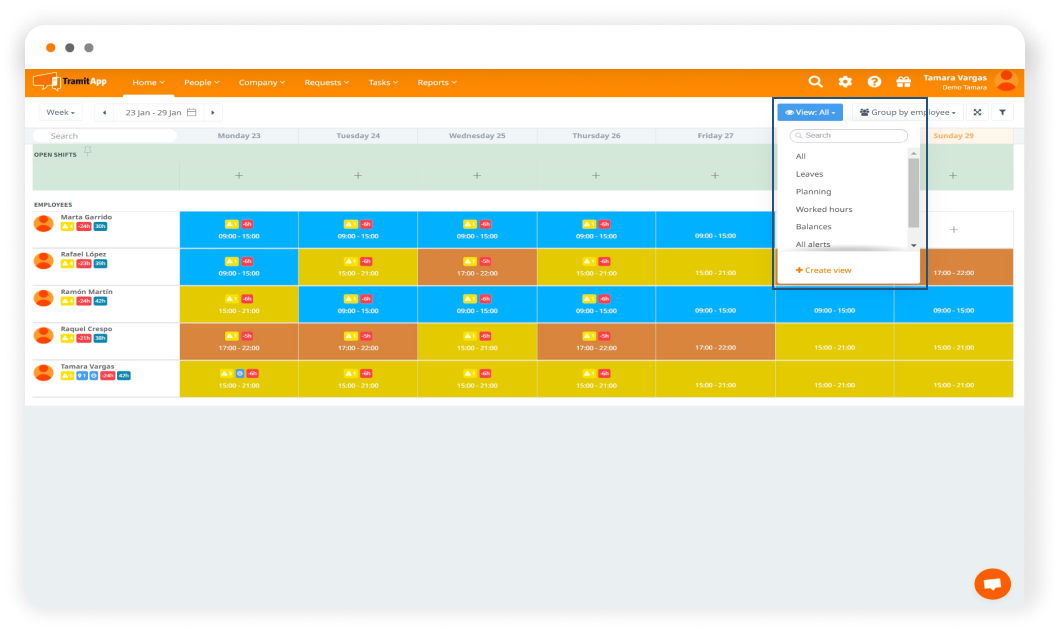This screenshot has height=633, width=1061.
Task: Open the orange chat bubble widget
Action: 992,584
